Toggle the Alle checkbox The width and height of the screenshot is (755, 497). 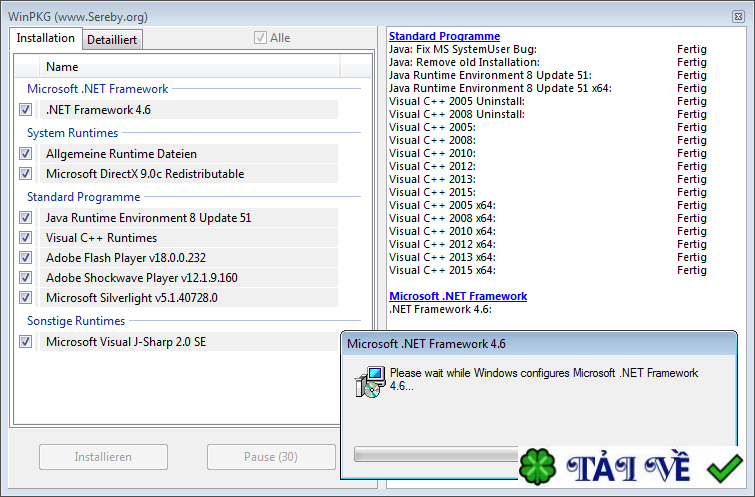coord(260,38)
